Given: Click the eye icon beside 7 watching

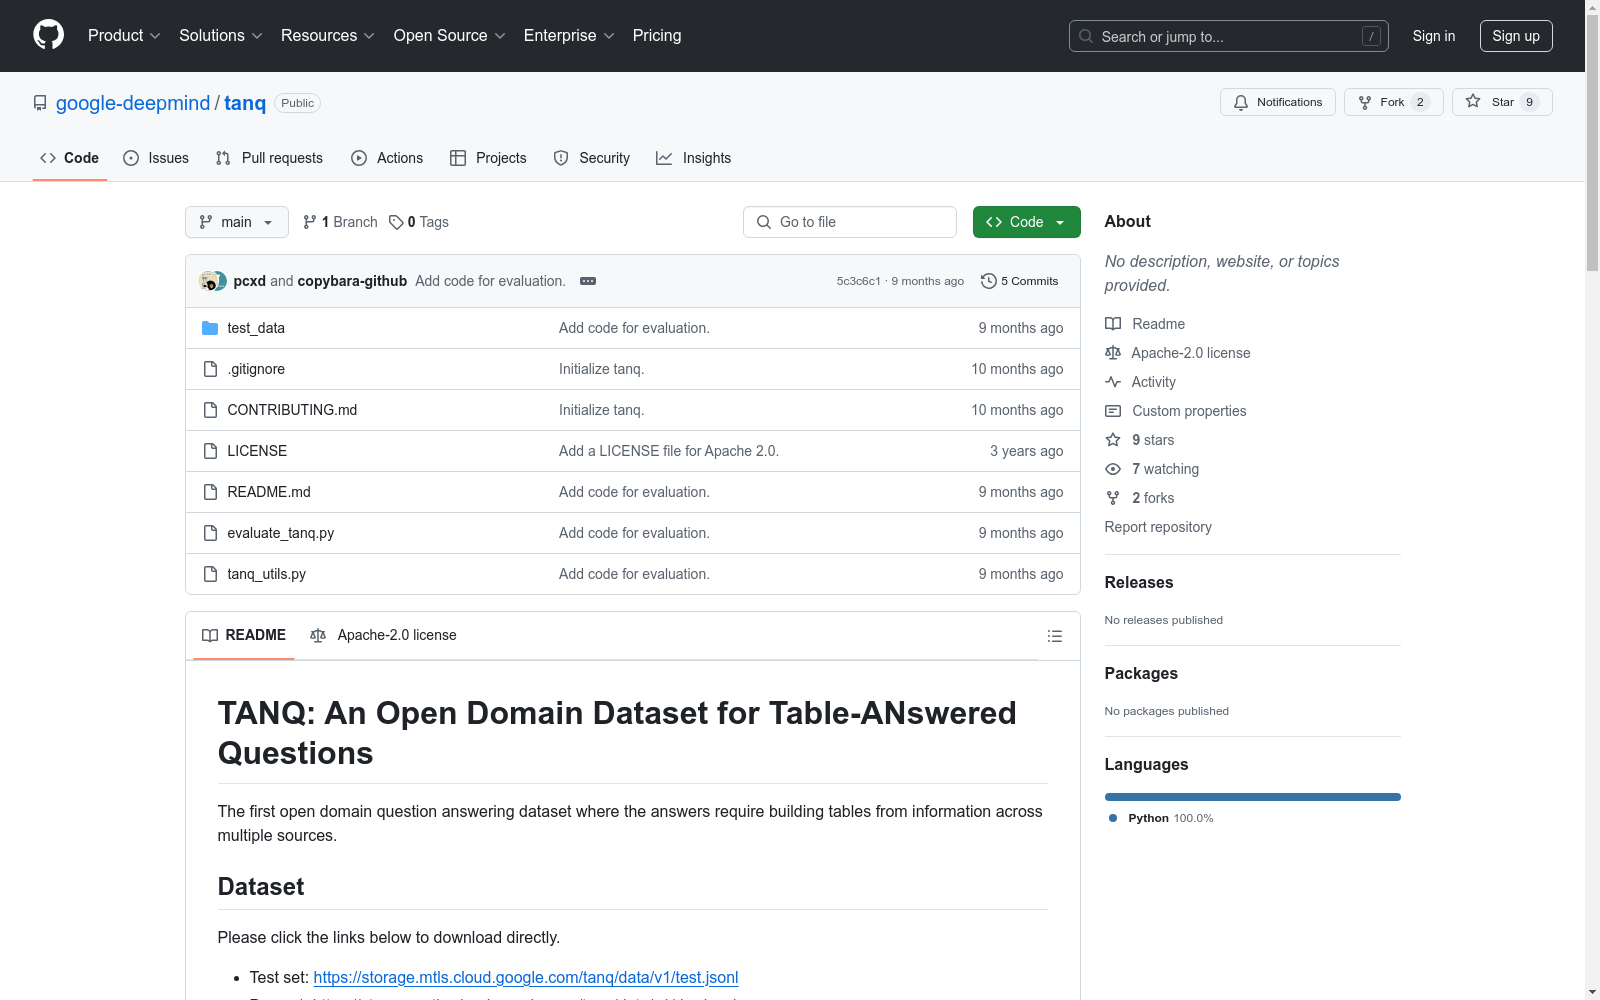Looking at the screenshot, I should pos(1113,469).
